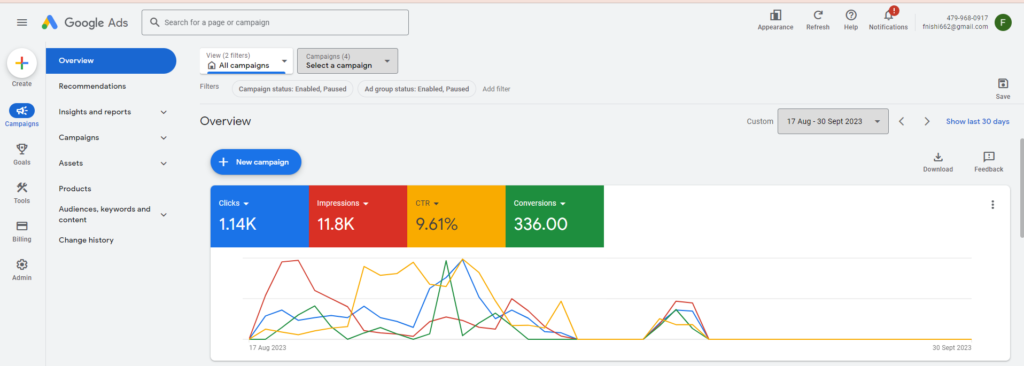Click the account email fnishi662@gmail.com
The height and width of the screenshot is (366, 1024).
(x=955, y=27)
